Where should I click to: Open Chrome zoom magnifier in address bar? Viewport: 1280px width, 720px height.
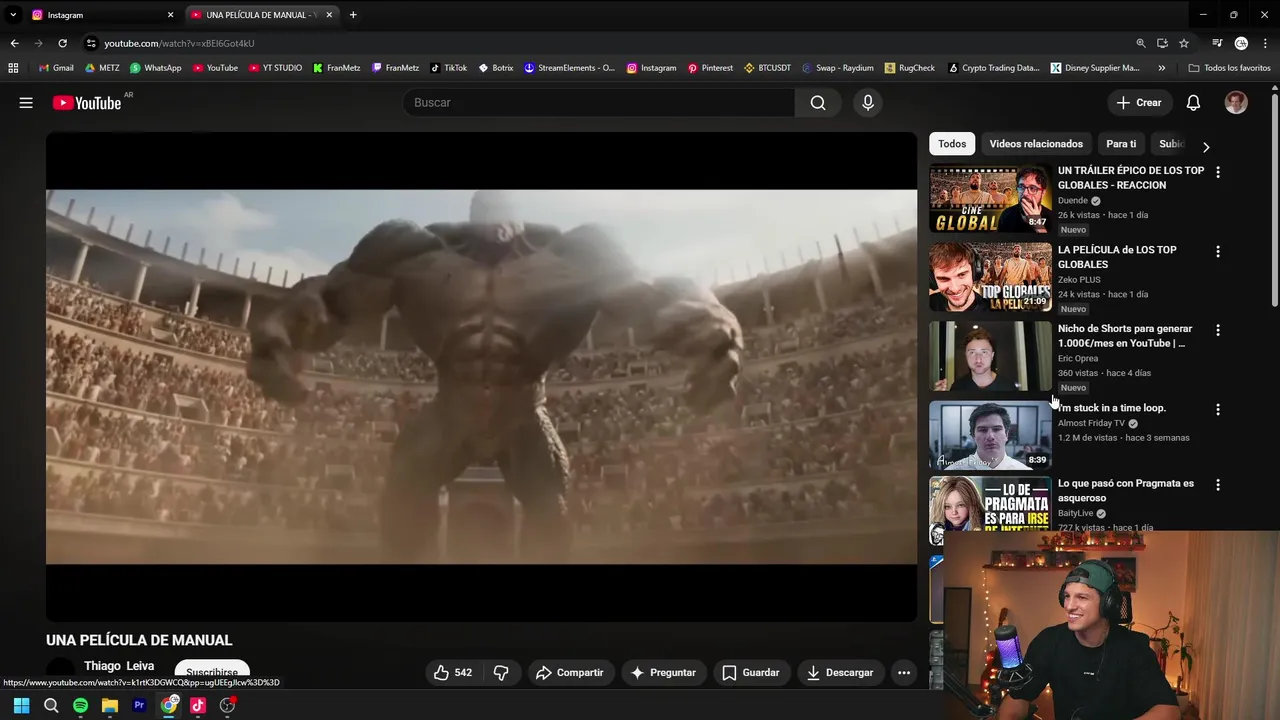tap(1141, 43)
